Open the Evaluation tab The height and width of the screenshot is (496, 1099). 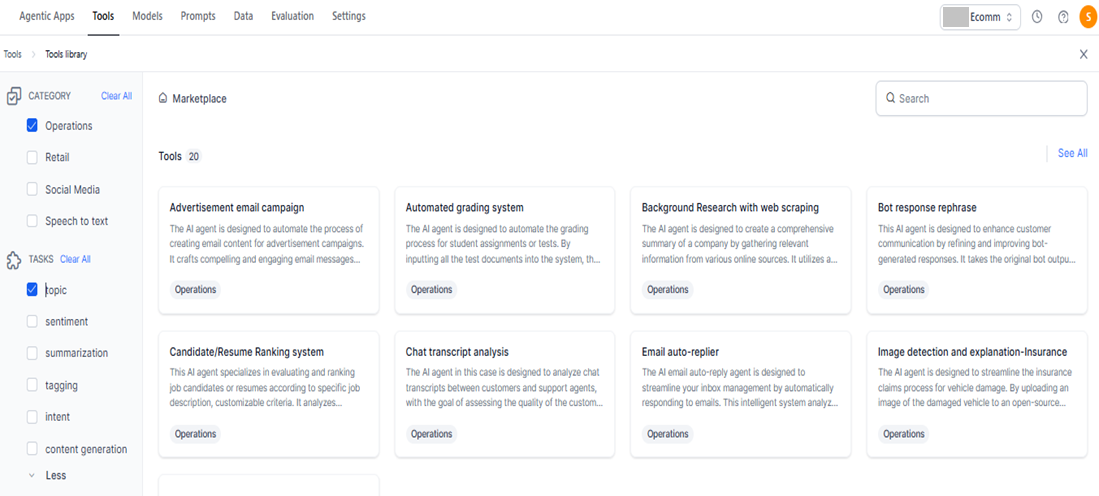pyautogui.click(x=292, y=15)
